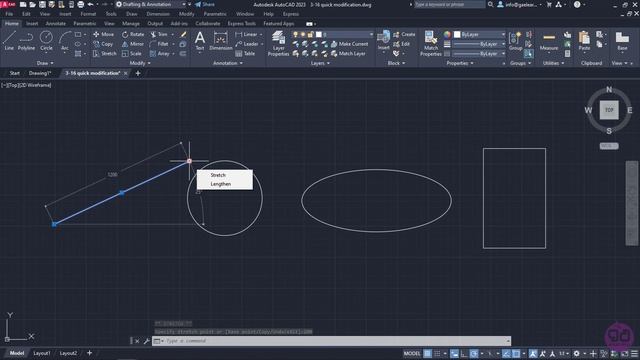Expand the Modify panel
The width and height of the screenshot is (640, 360).
(x=140, y=63)
